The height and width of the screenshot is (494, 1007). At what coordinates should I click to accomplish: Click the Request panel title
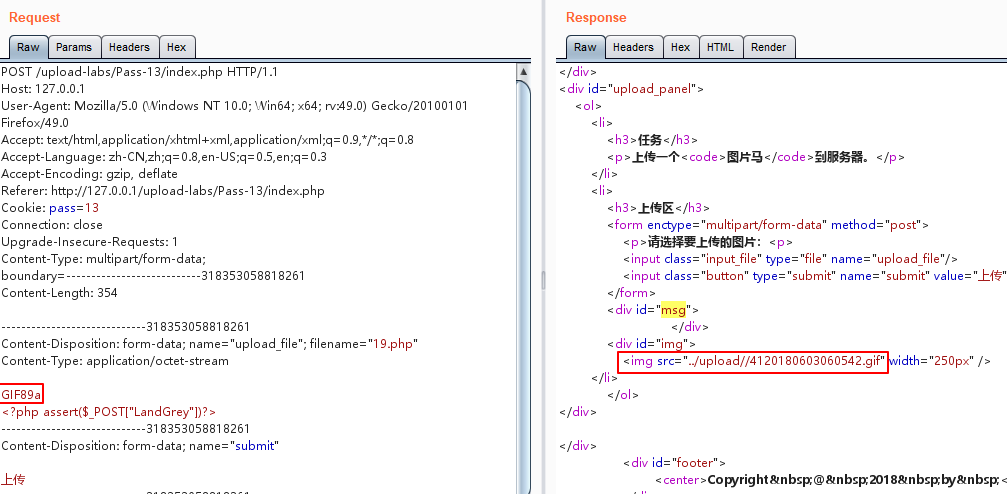pyautogui.click(x=34, y=17)
